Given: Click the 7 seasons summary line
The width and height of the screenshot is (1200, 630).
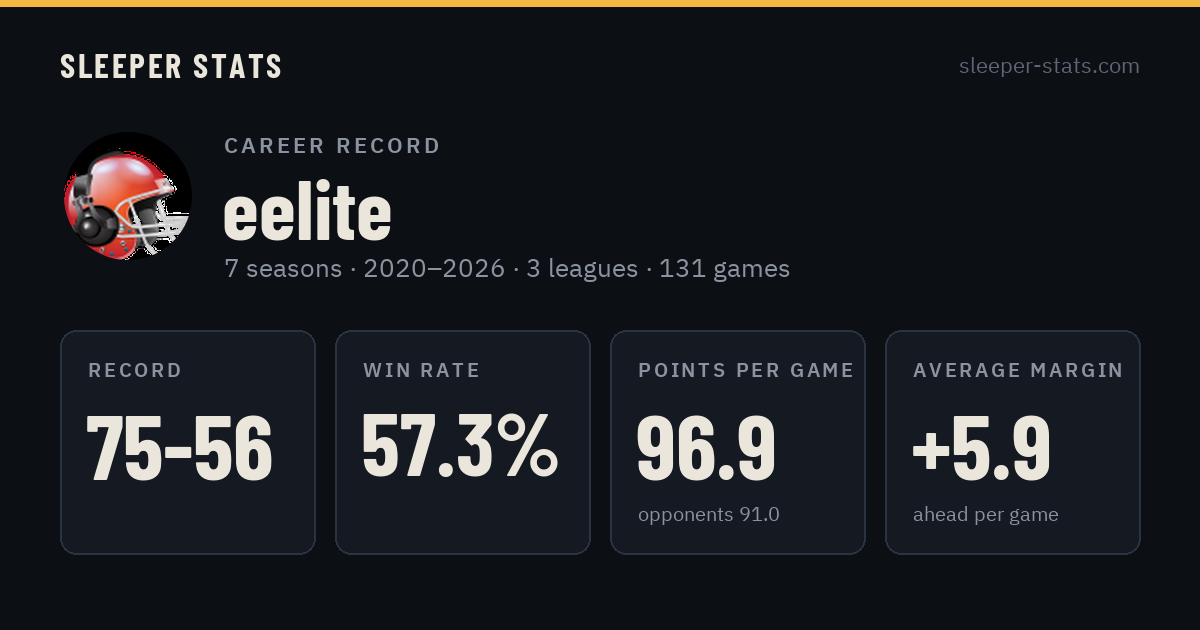Looking at the screenshot, I should click(x=507, y=269).
